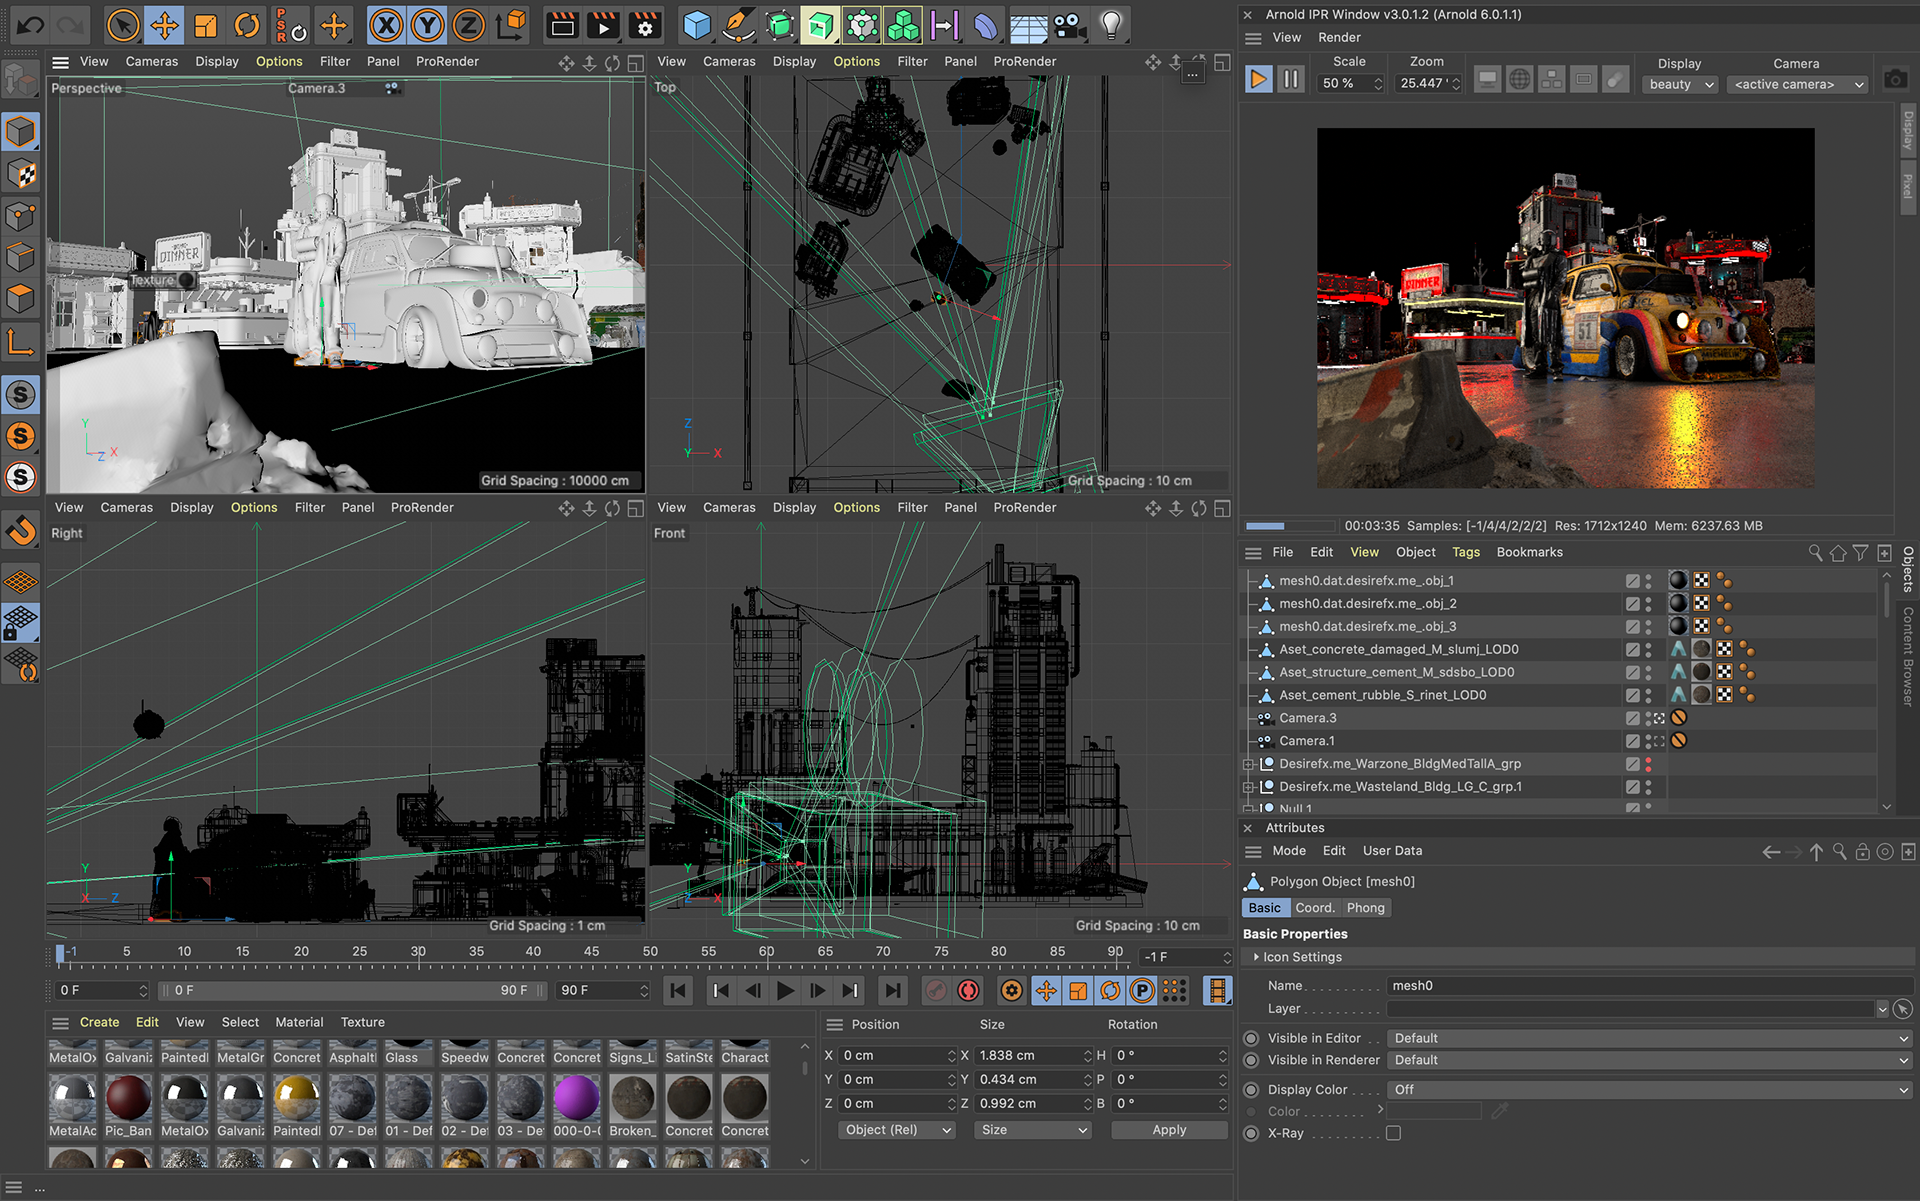The height and width of the screenshot is (1201, 1920).
Task: Click the light bulb icon
Action: [1111, 25]
